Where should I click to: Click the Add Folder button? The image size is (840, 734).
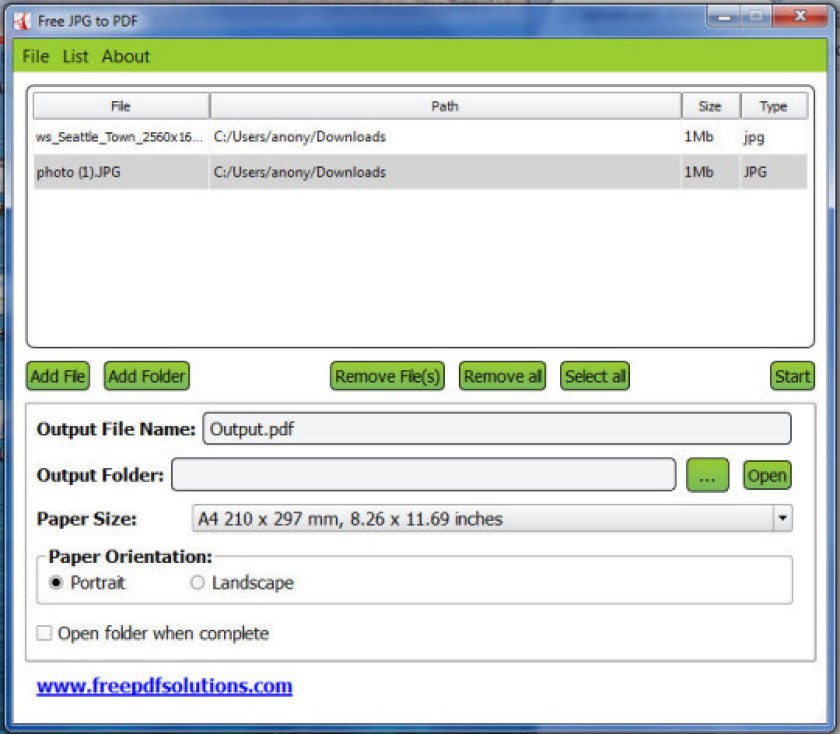[x=147, y=376]
